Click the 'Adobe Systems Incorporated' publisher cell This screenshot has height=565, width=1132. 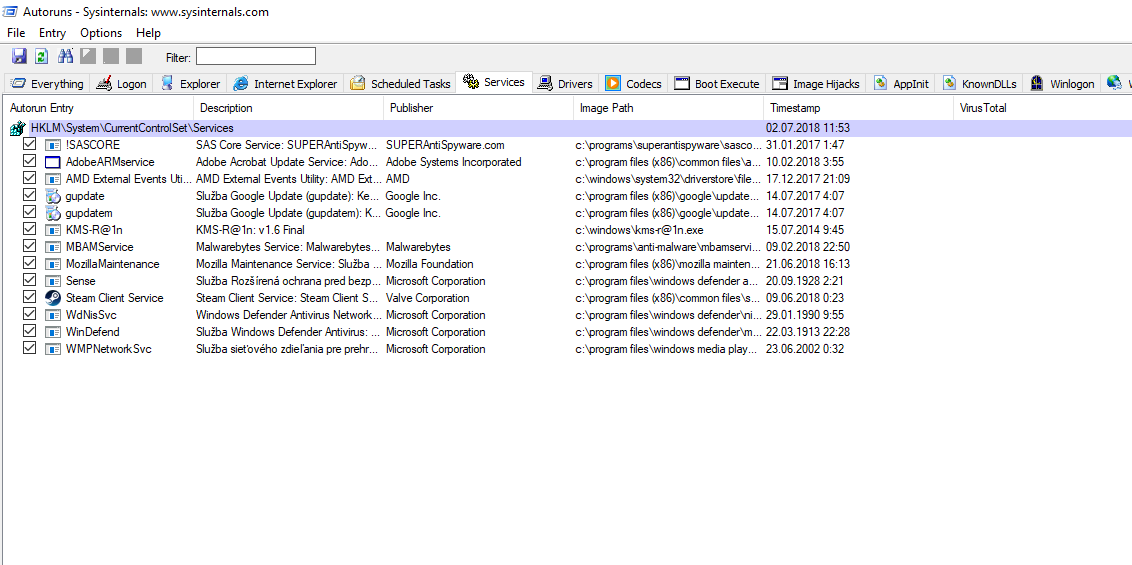(x=453, y=162)
